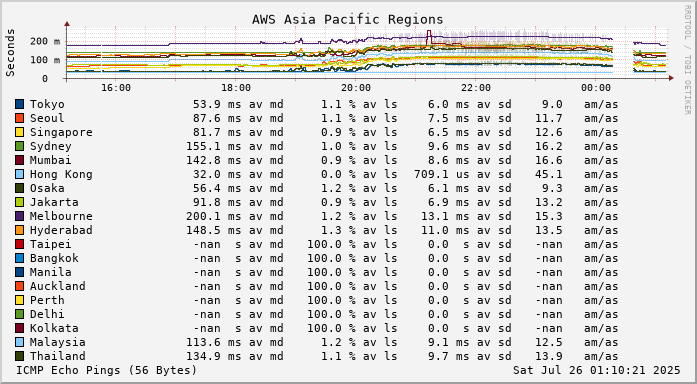Click the Manila legend color swatch
The image size is (697, 384).
point(20,272)
